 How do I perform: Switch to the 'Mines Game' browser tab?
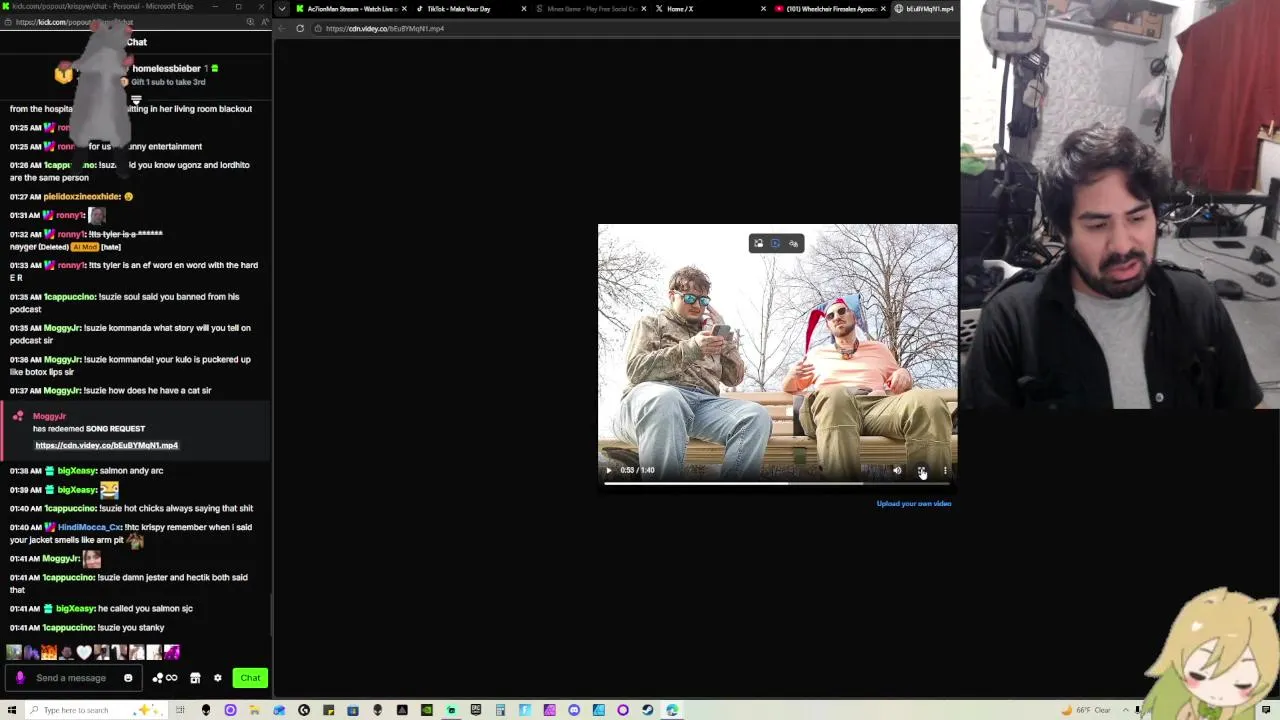(590, 9)
